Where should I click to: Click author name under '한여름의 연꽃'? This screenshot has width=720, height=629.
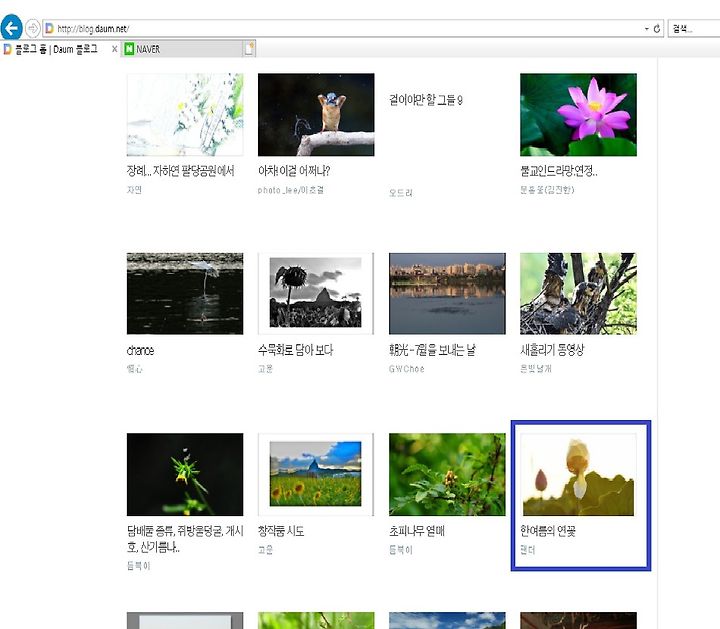coord(528,550)
